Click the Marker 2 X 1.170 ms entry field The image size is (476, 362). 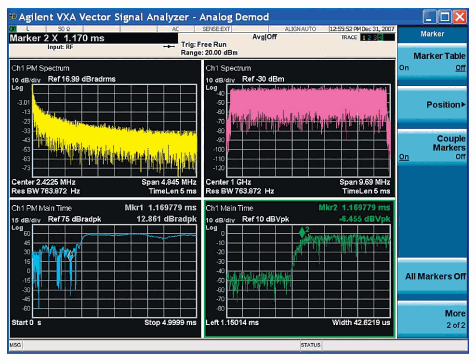[x=93, y=38]
